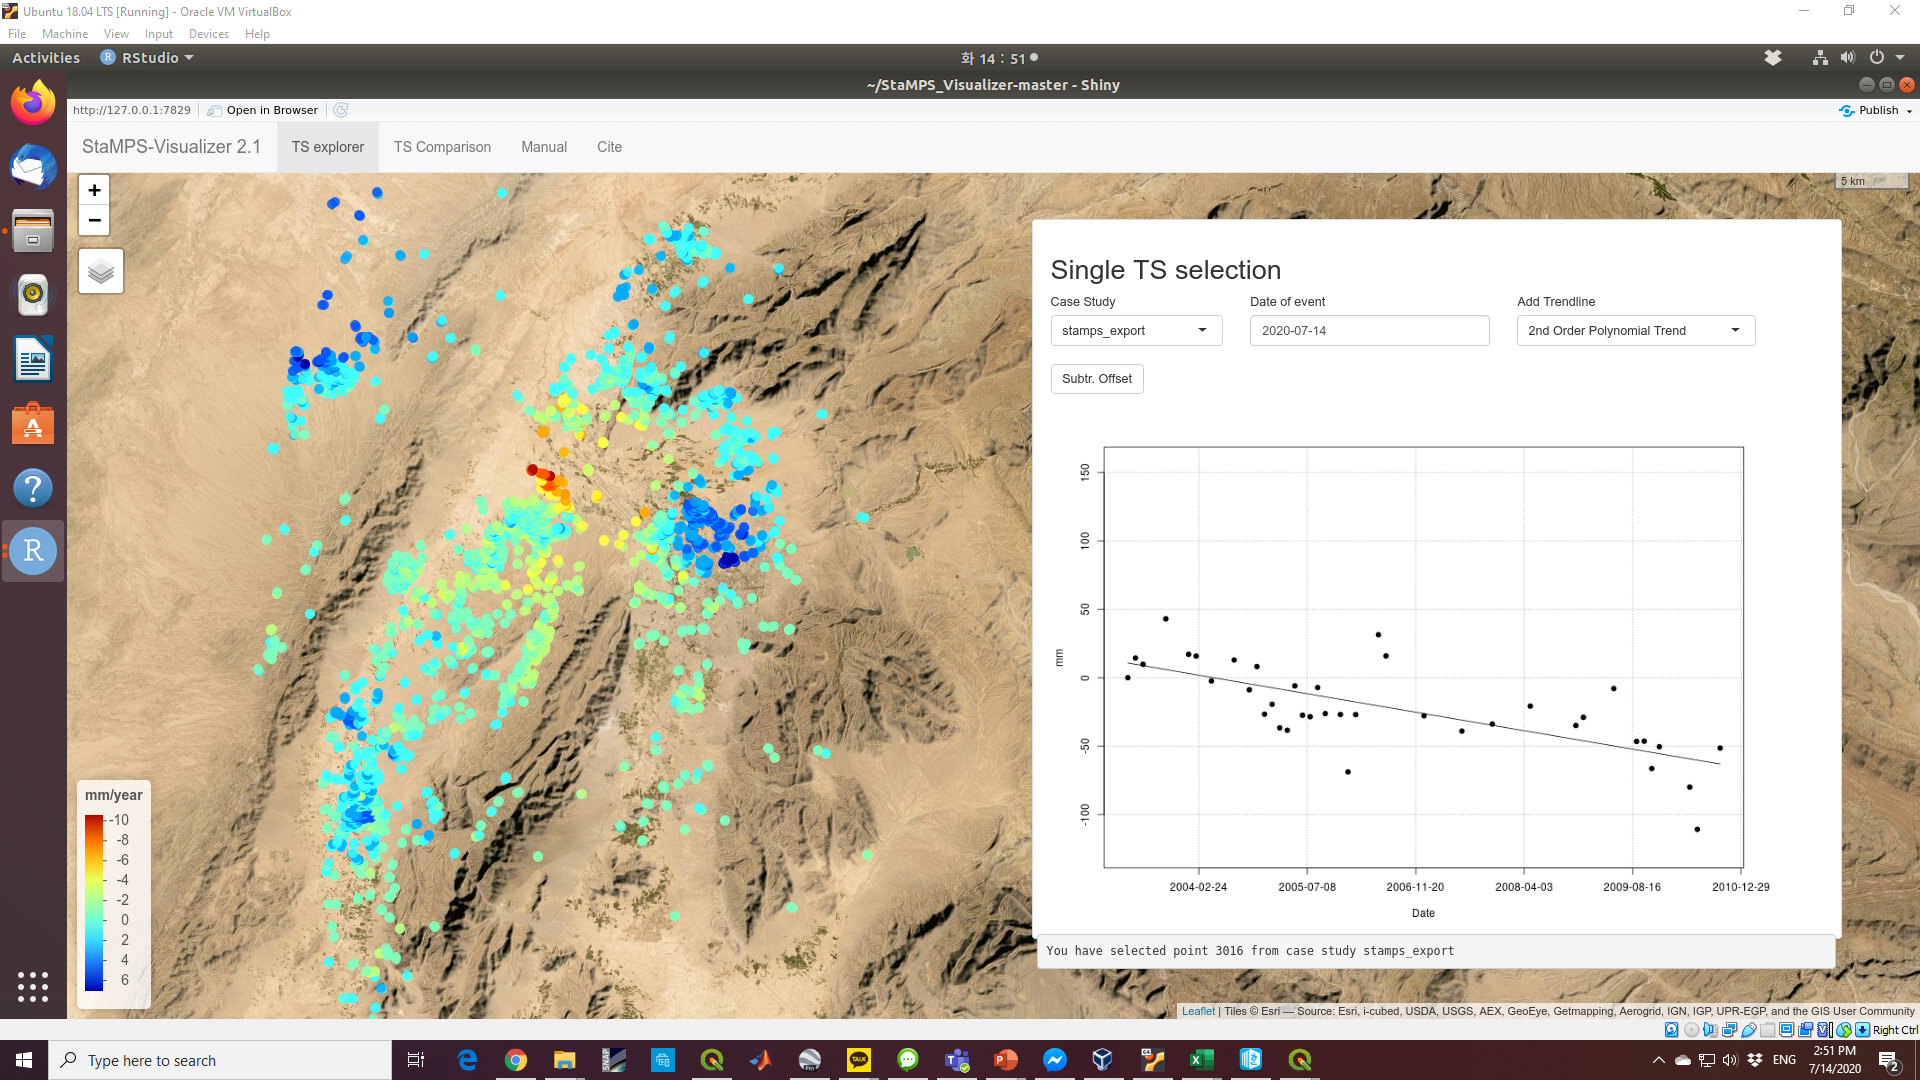Open the Manual tab
1920x1080 pixels.
coord(544,147)
